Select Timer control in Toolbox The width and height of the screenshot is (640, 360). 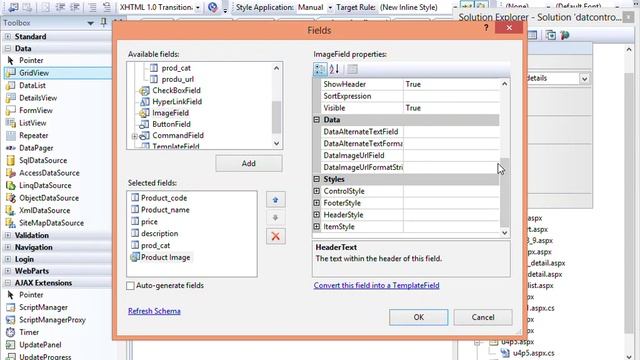(29, 332)
